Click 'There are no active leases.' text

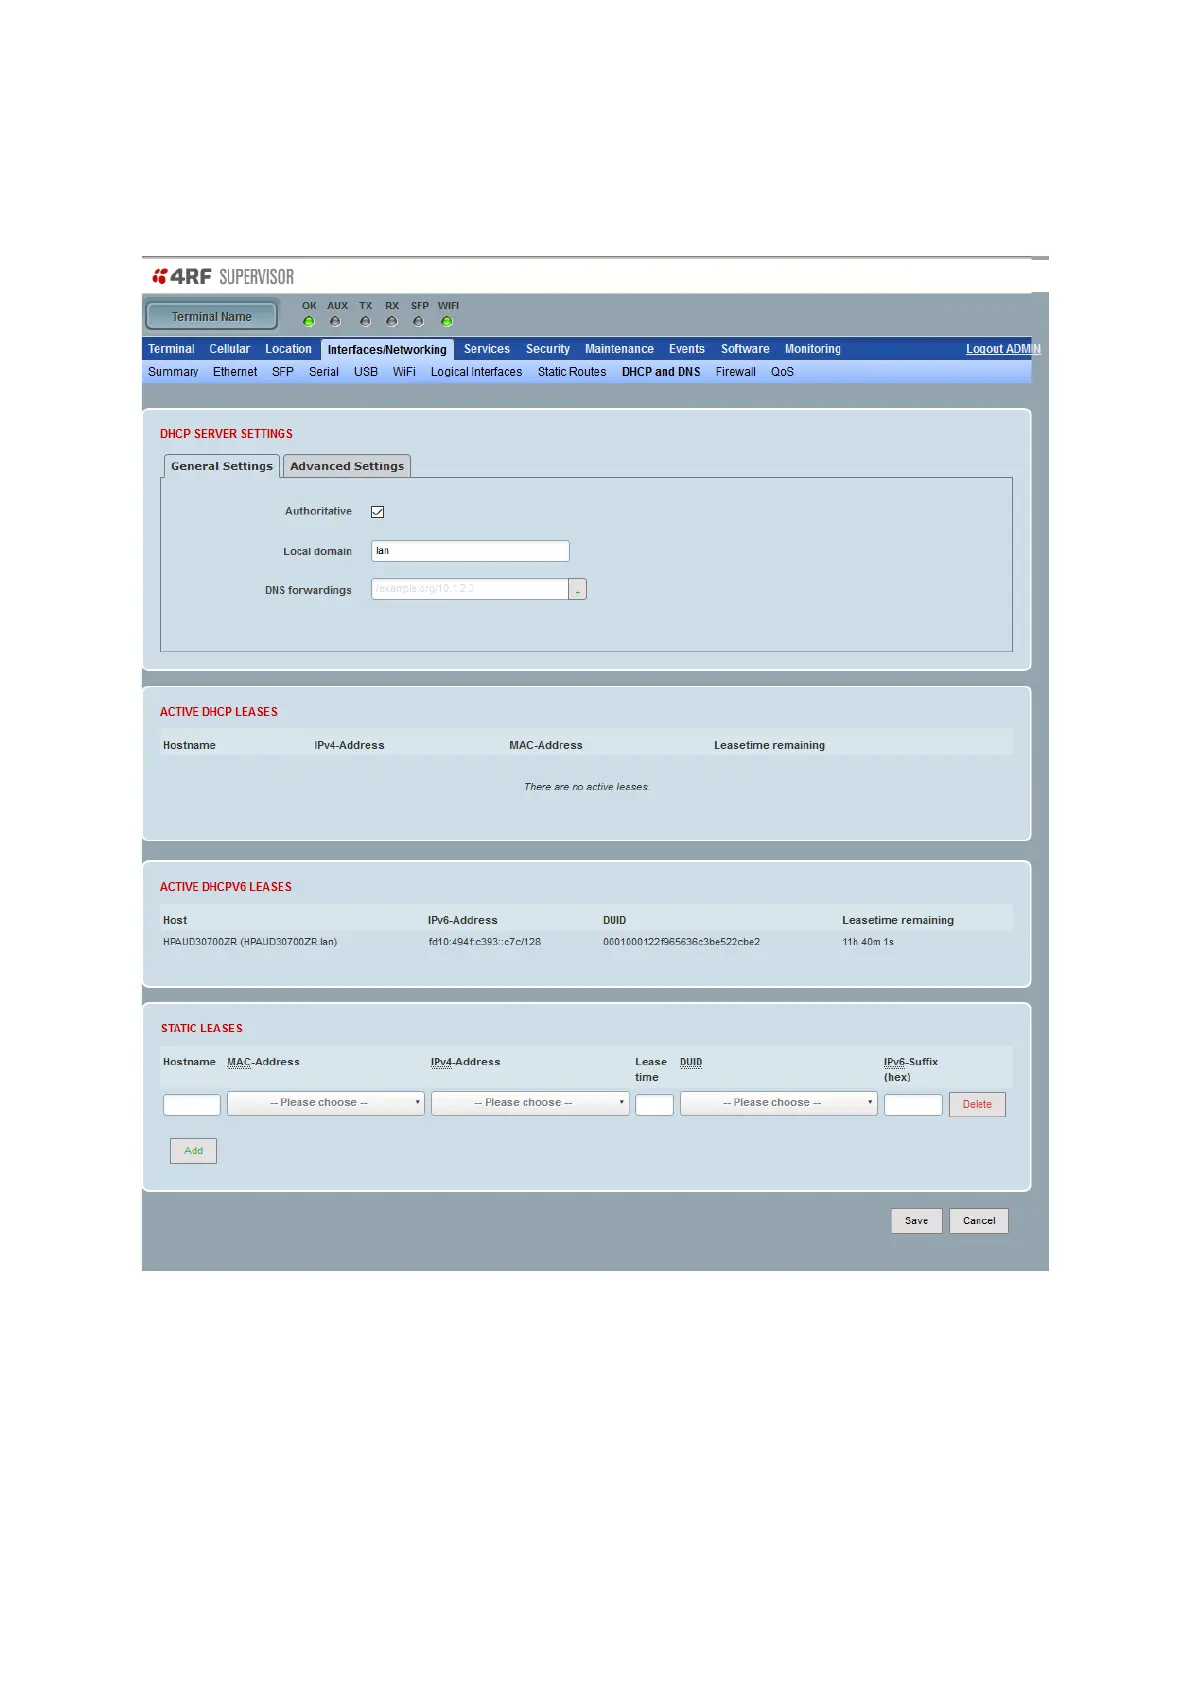click(587, 787)
